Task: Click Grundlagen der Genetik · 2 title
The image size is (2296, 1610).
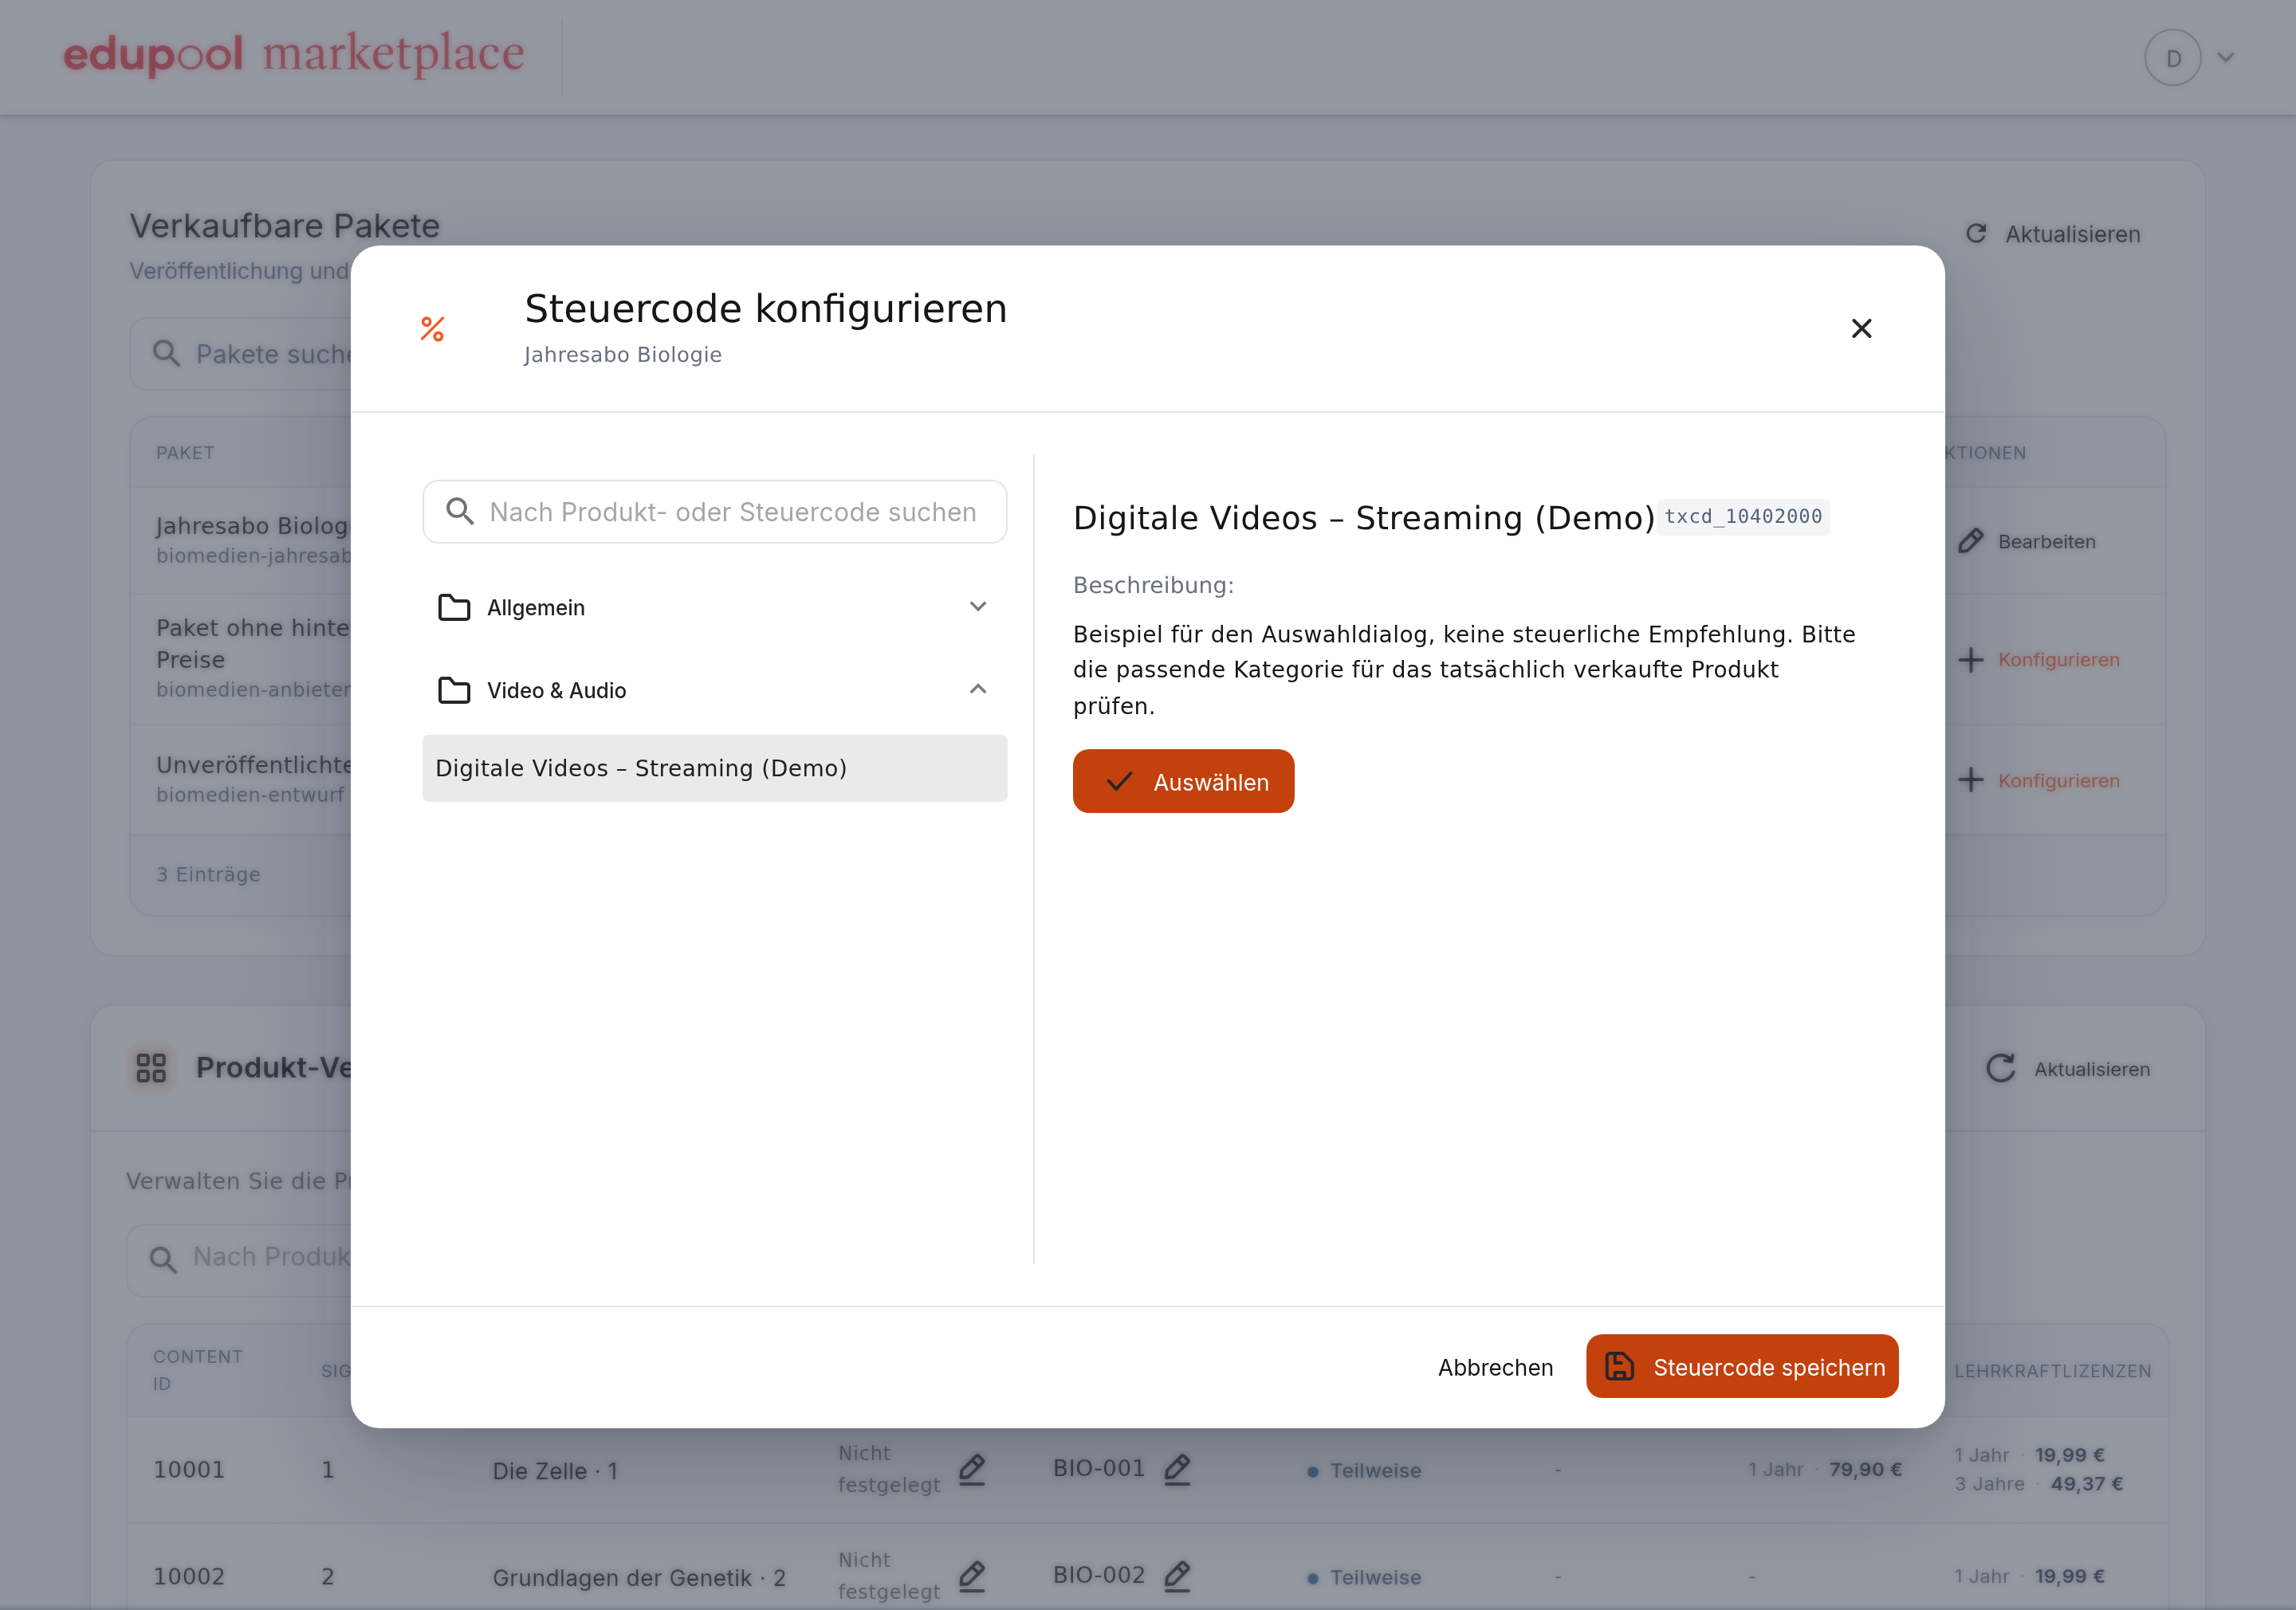Action: tap(639, 1577)
